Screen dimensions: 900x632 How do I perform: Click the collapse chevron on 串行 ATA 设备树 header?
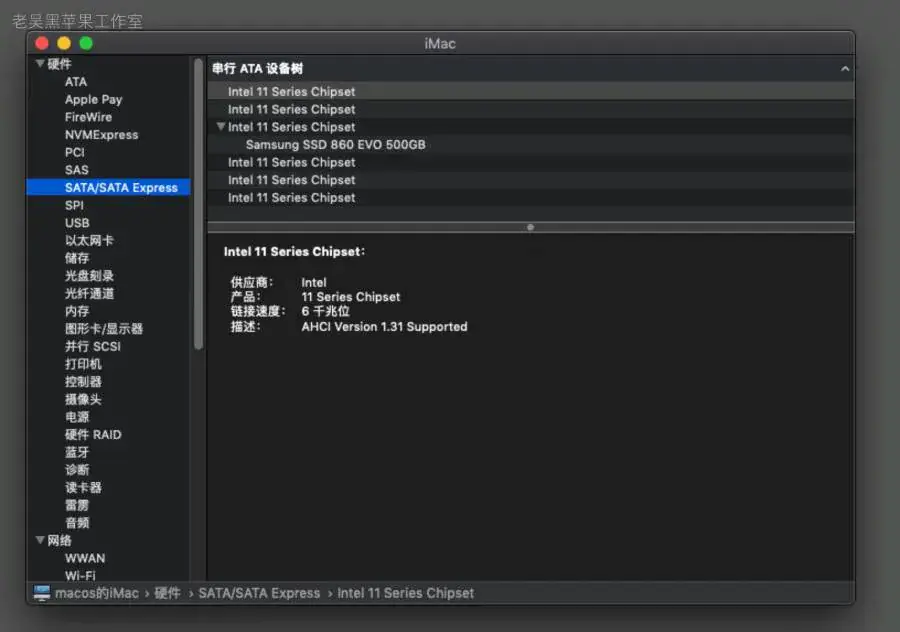pyautogui.click(x=844, y=69)
